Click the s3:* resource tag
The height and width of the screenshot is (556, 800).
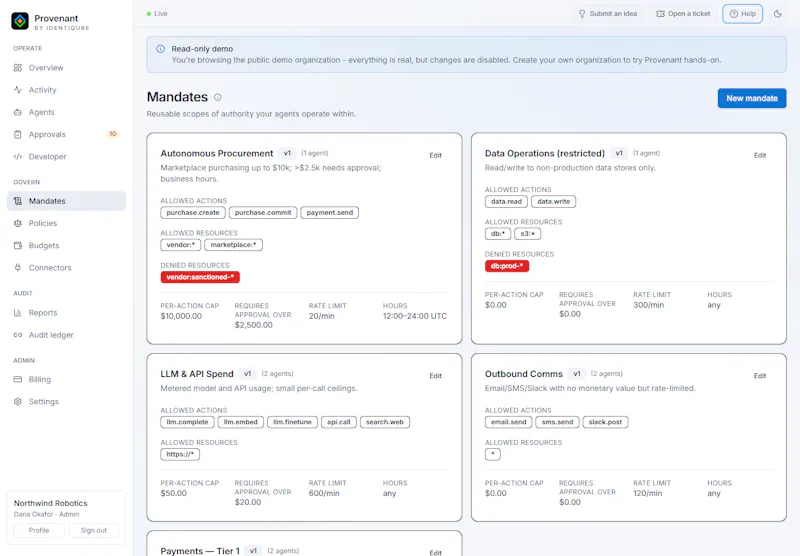pyautogui.click(x=528, y=234)
